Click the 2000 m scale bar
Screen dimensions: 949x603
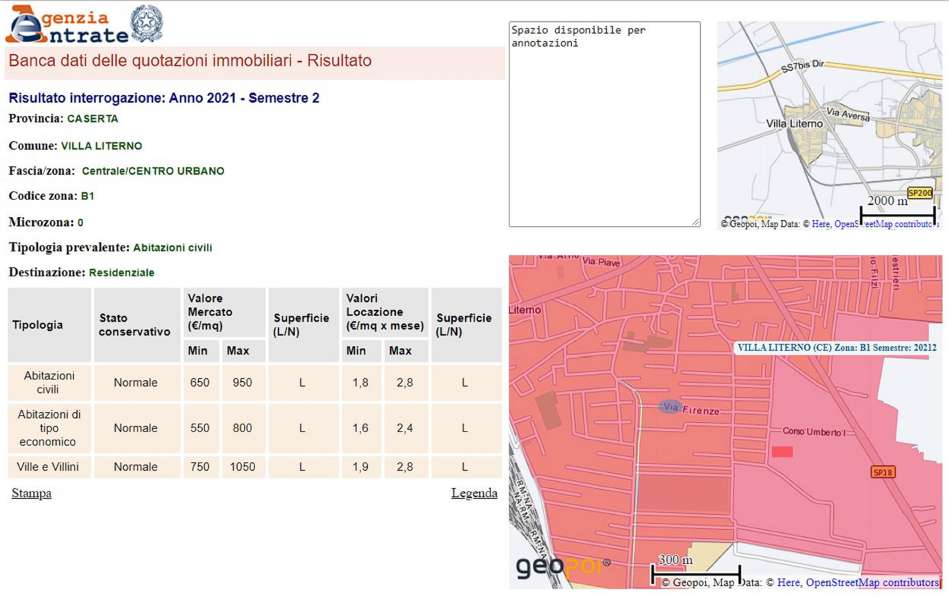[x=897, y=212]
